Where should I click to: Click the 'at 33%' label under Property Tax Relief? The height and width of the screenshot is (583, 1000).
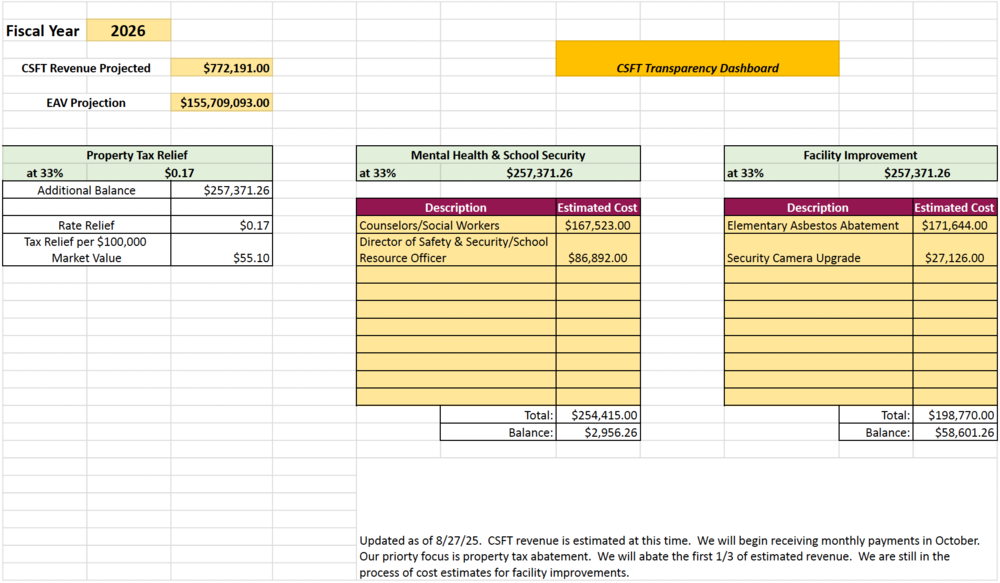point(45,173)
